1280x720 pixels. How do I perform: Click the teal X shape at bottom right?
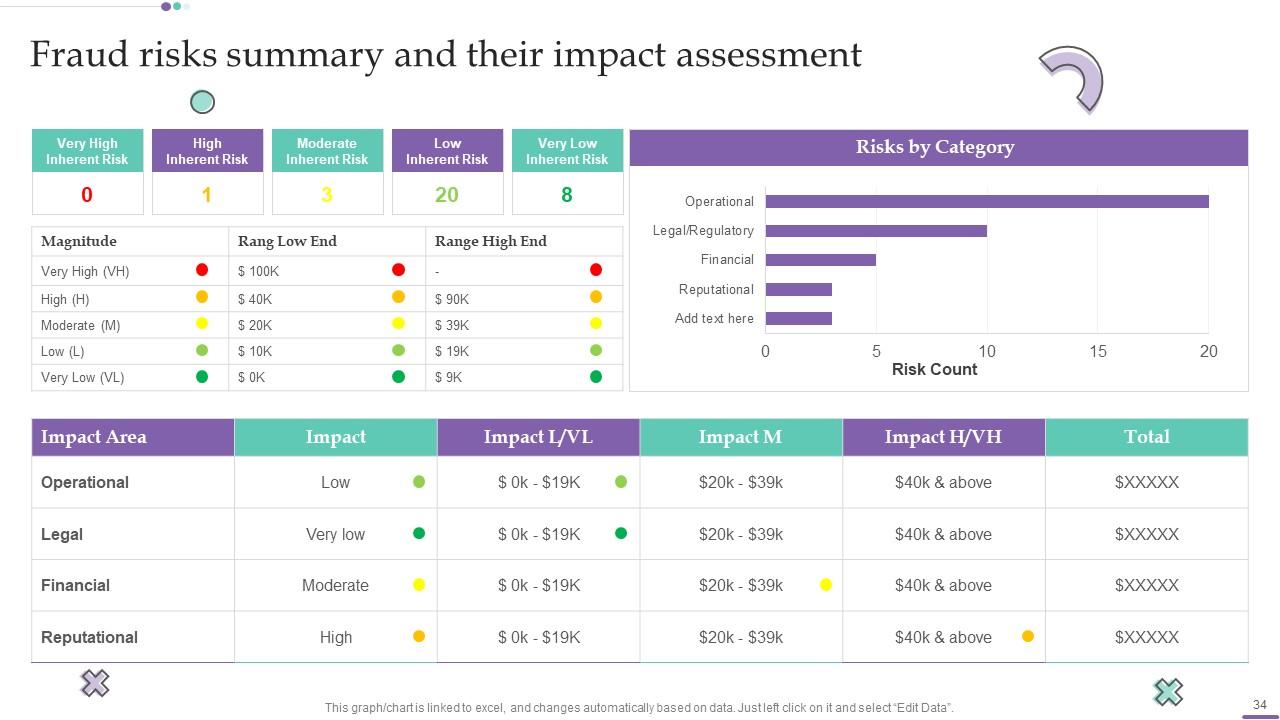click(x=1167, y=691)
